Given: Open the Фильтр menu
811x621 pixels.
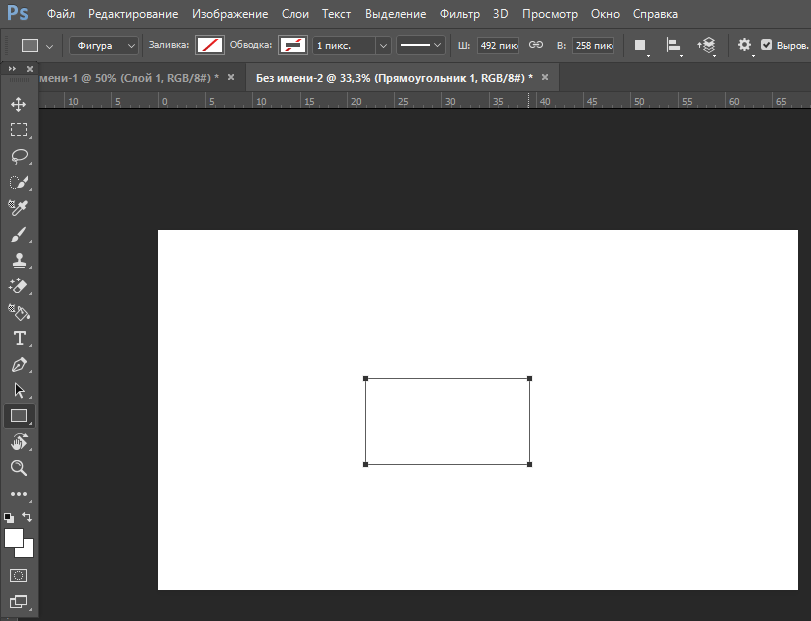Looking at the screenshot, I should 459,14.
